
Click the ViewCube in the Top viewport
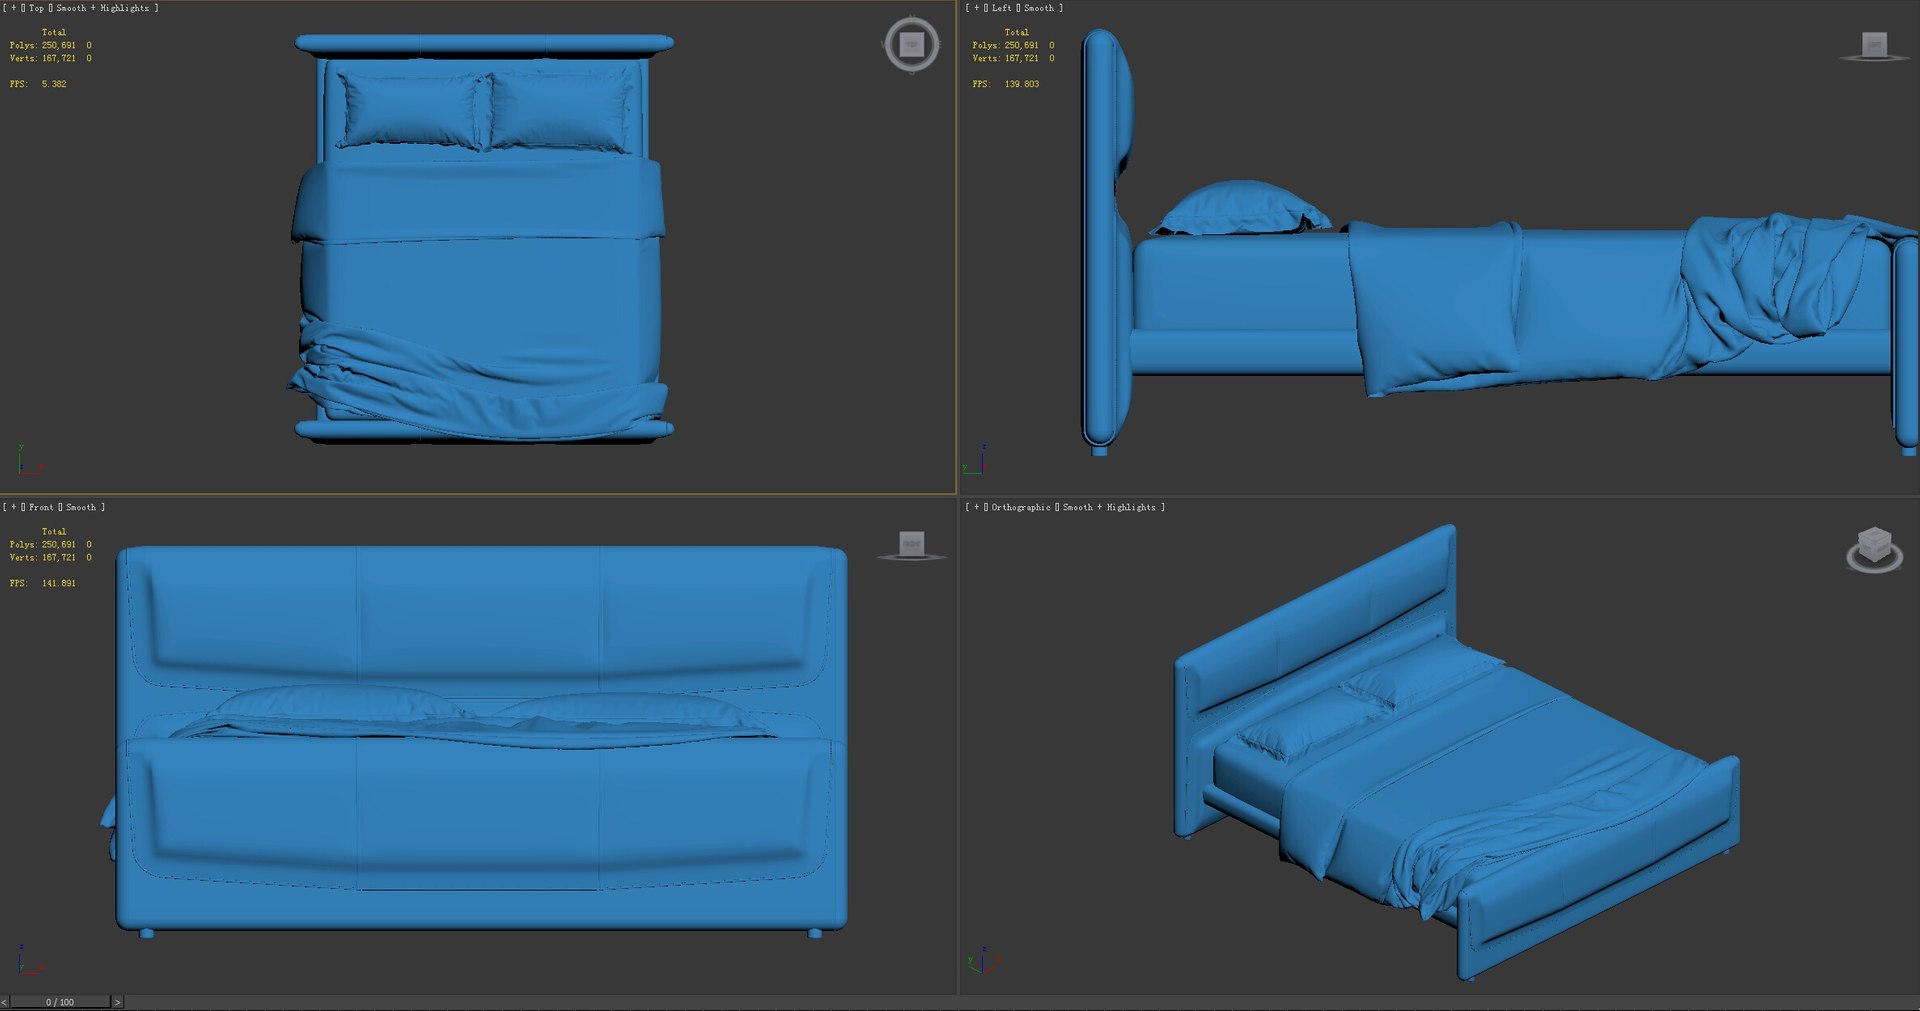[911, 44]
